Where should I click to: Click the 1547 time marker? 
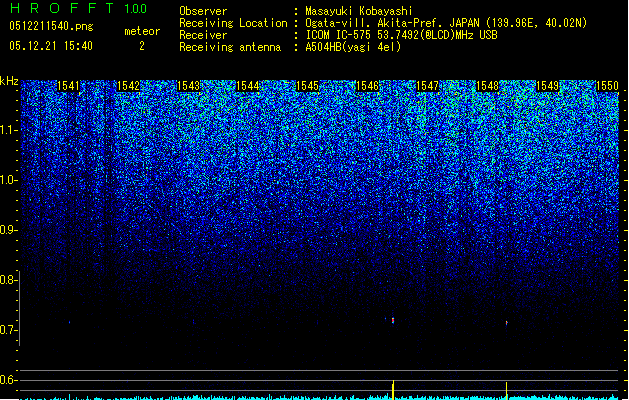(x=428, y=86)
